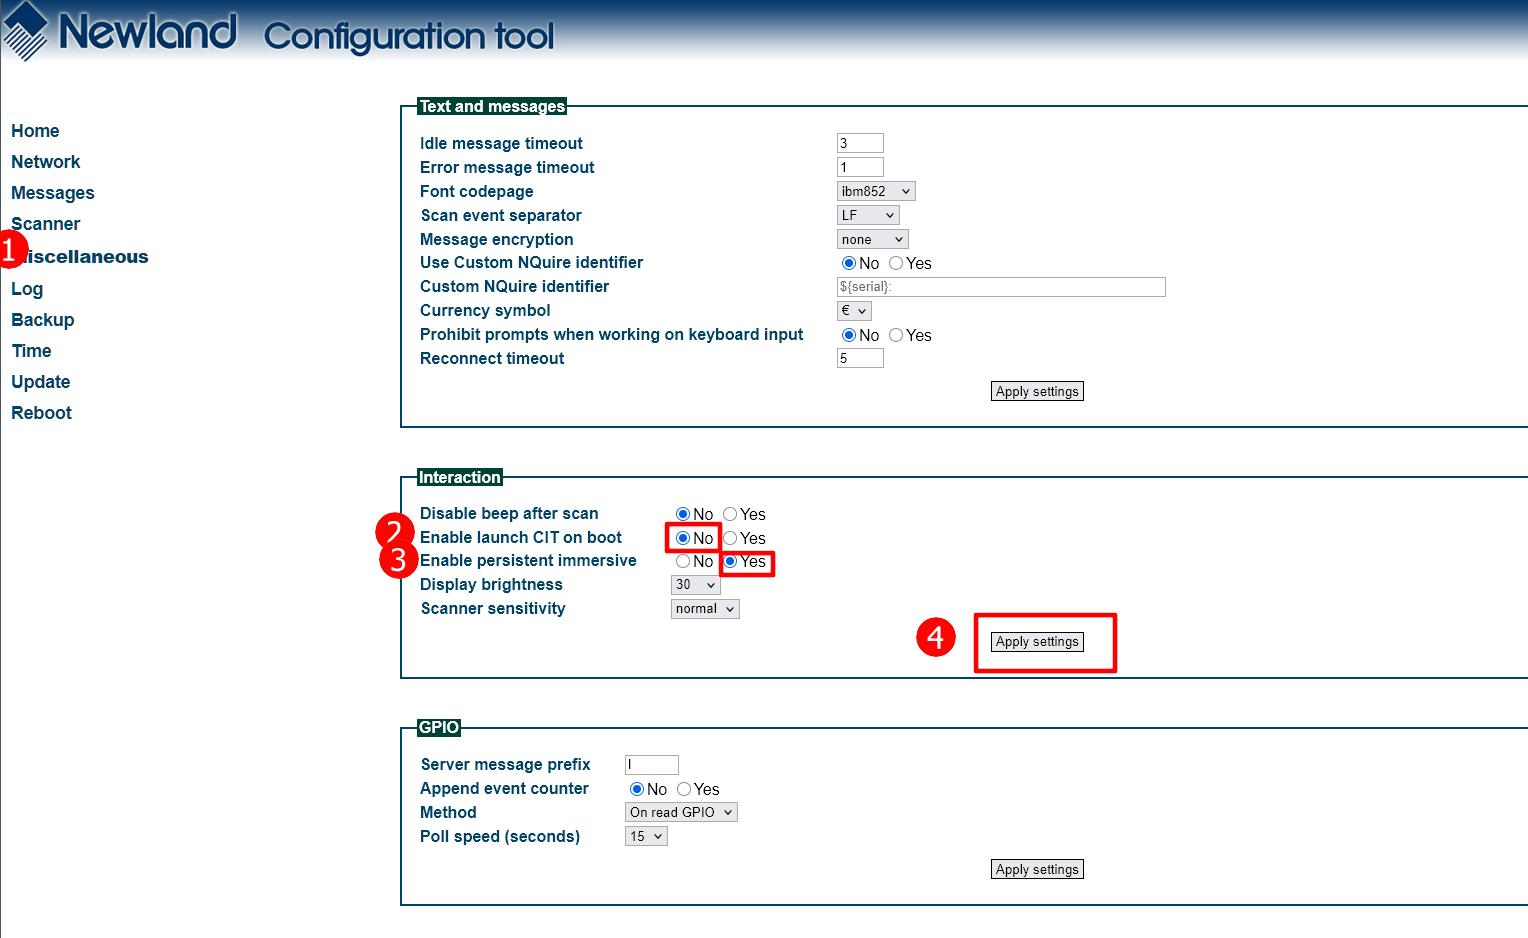Click the Server message prefix field
The height and width of the screenshot is (938, 1528).
pos(651,765)
